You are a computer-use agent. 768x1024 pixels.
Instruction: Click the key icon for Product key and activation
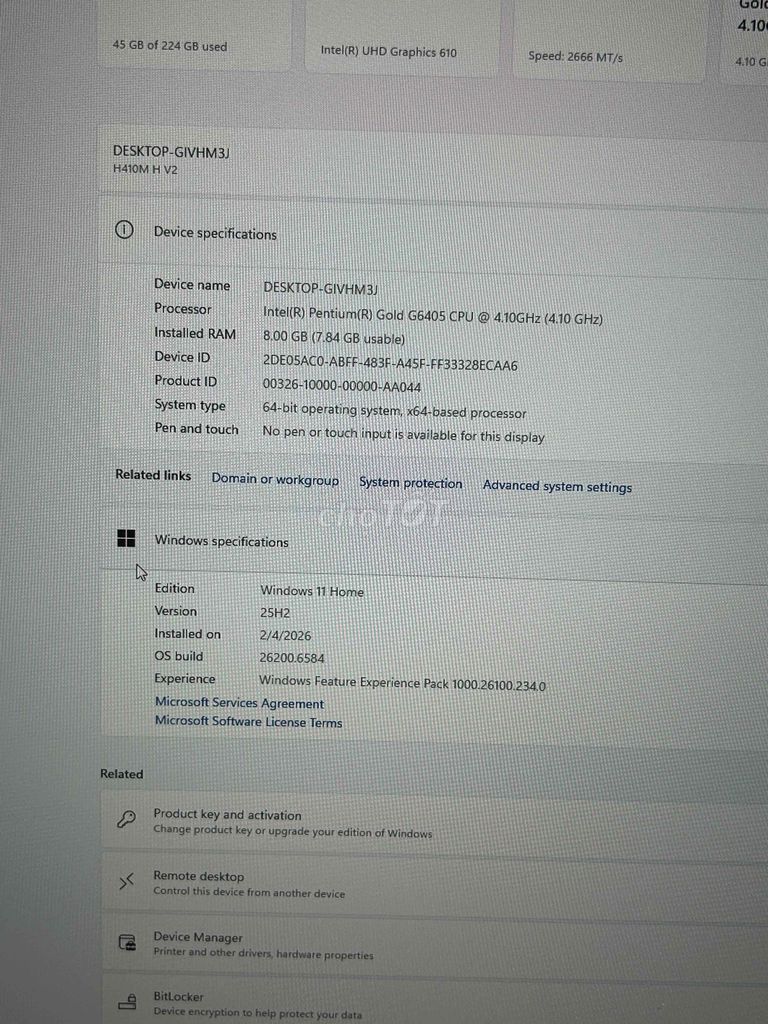click(126, 819)
